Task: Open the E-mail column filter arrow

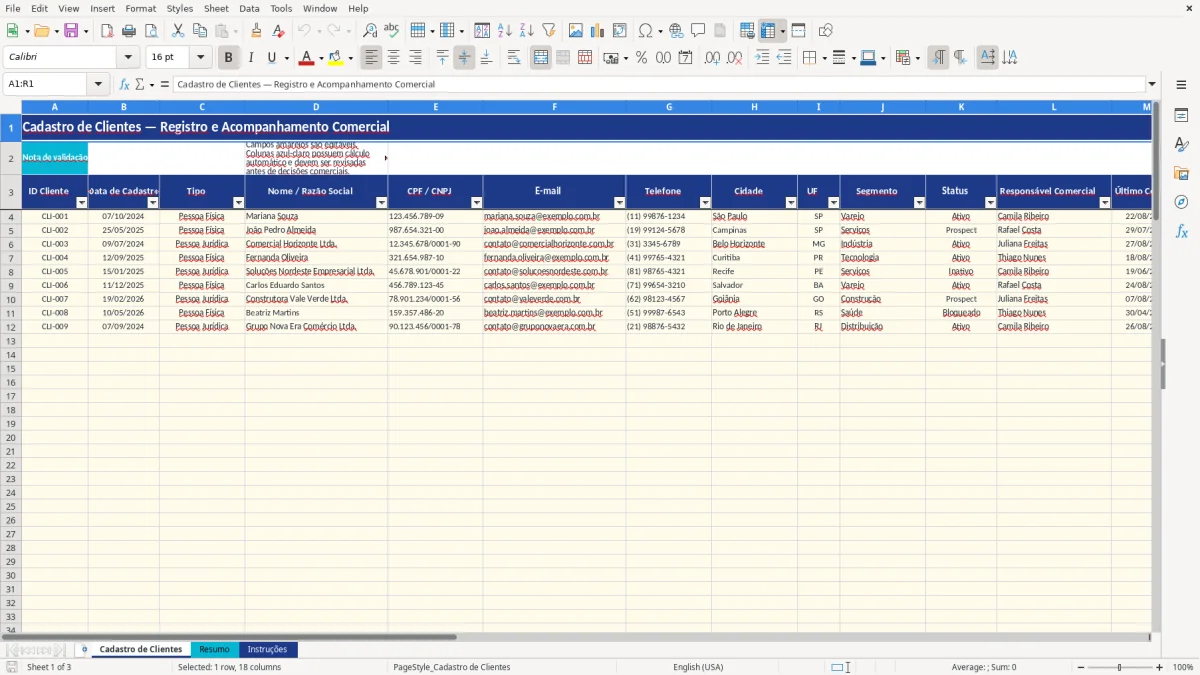Action: point(620,203)
